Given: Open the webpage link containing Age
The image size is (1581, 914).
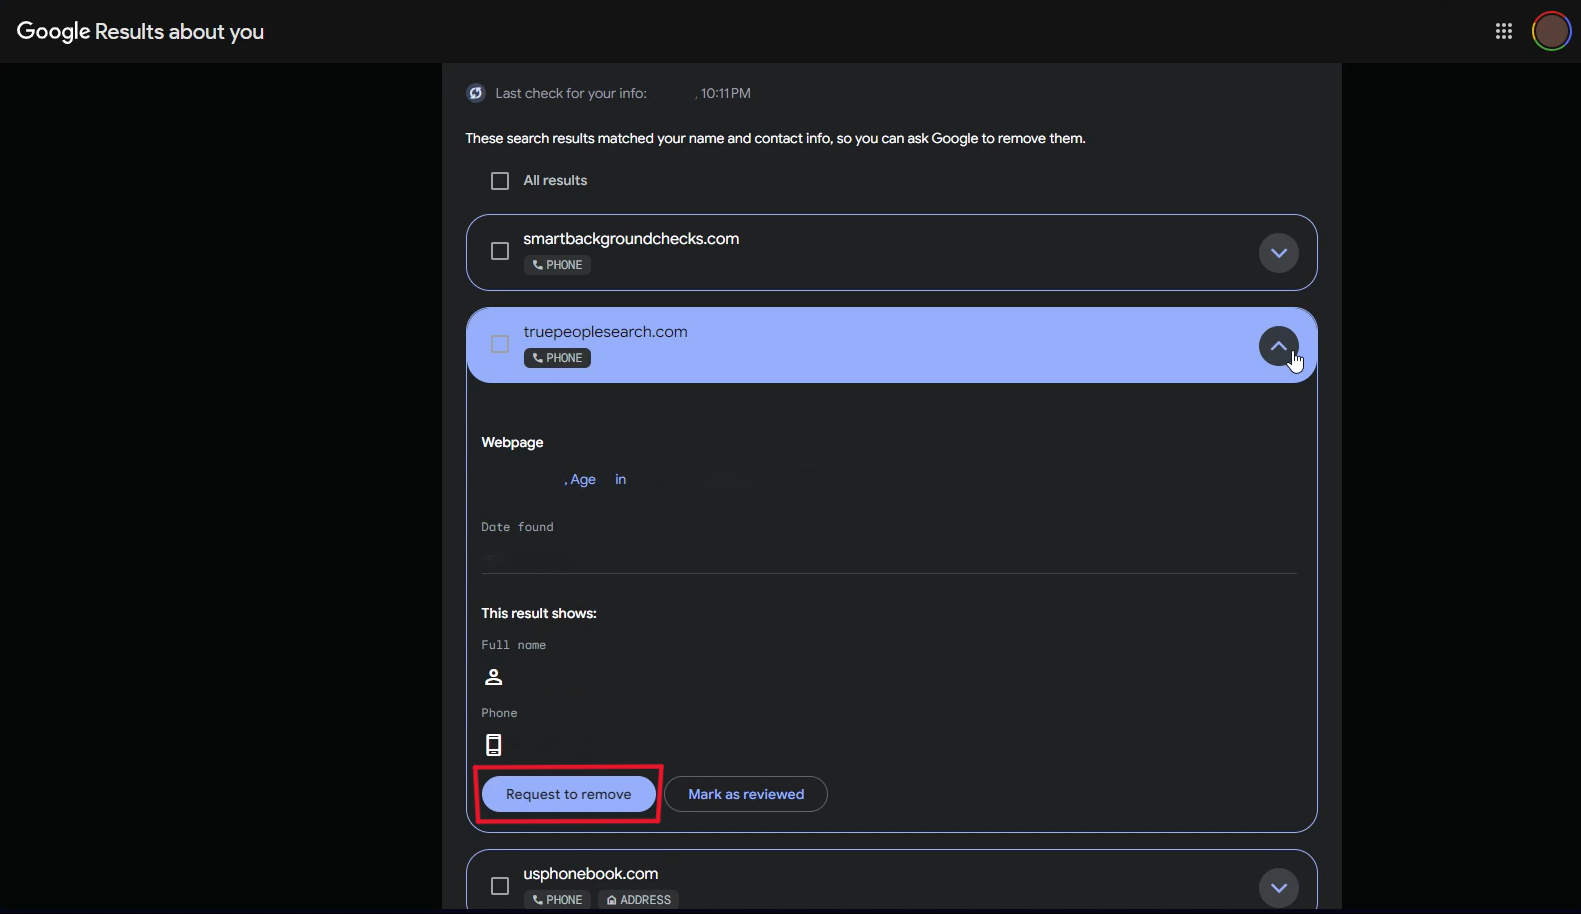Looking at the screenshot, I should 596,480.
